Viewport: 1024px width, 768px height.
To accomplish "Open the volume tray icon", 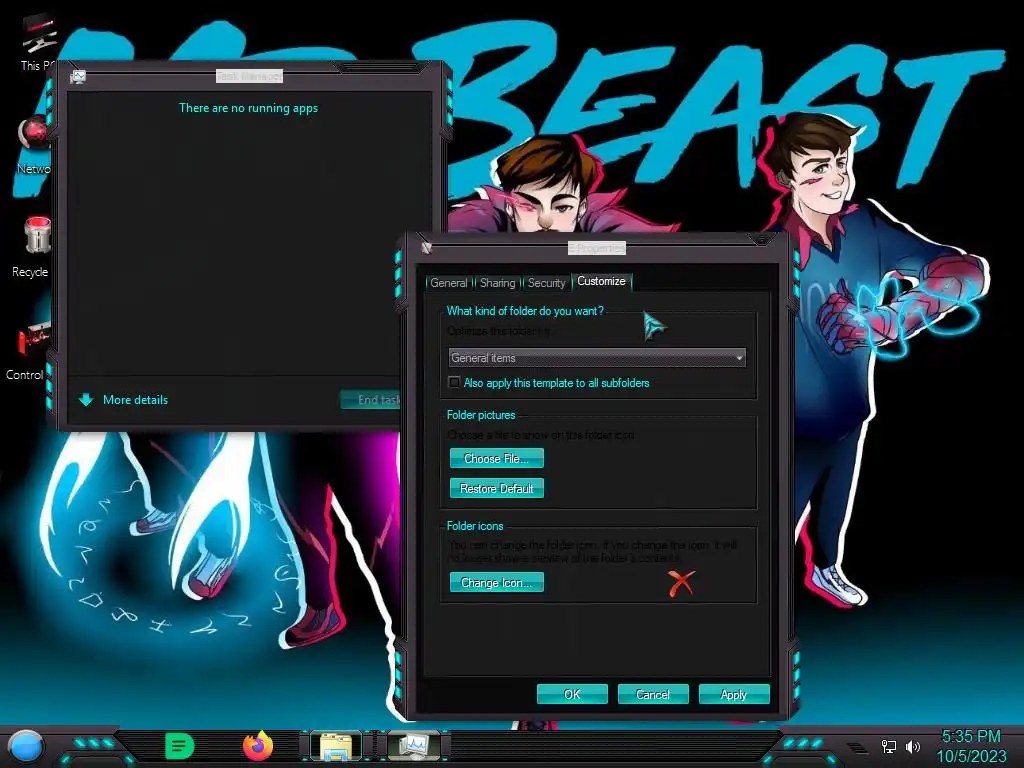I will click(912, 746).
